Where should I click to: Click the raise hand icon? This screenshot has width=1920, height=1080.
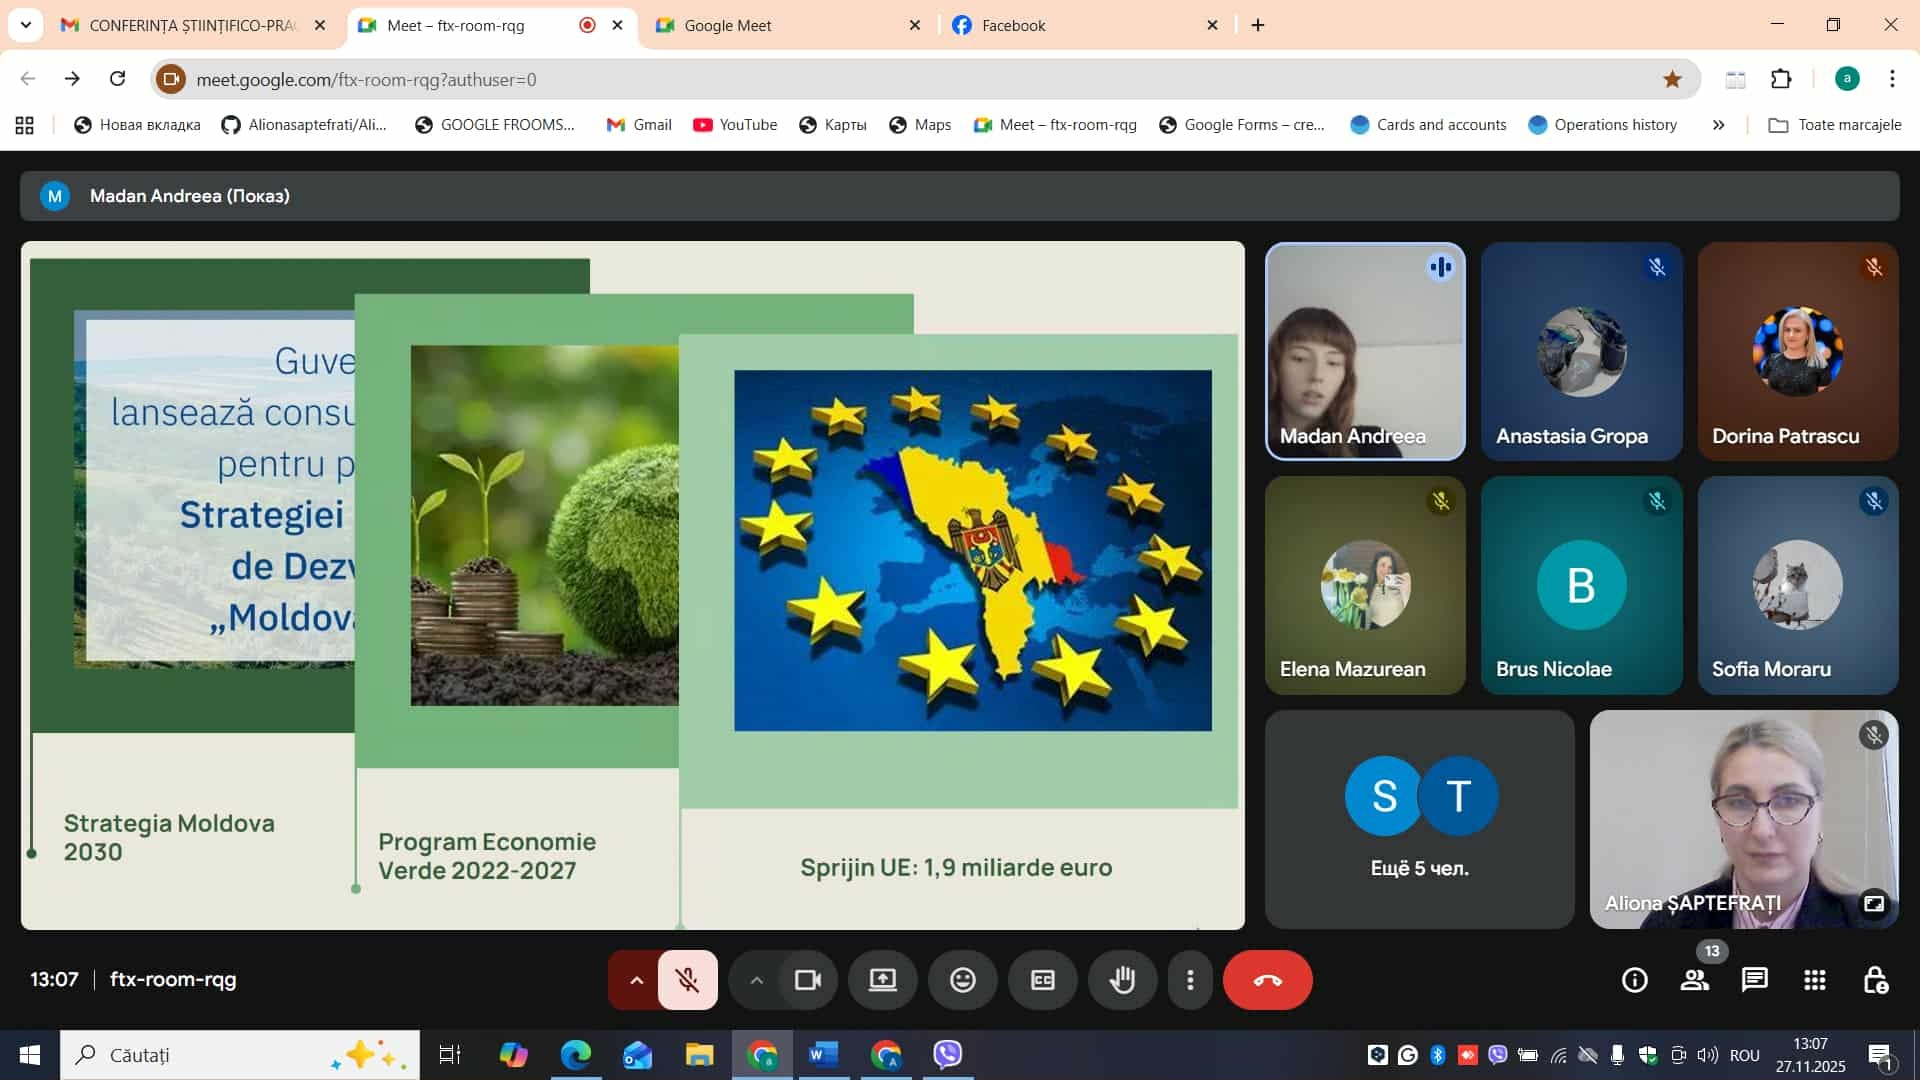1122,980
